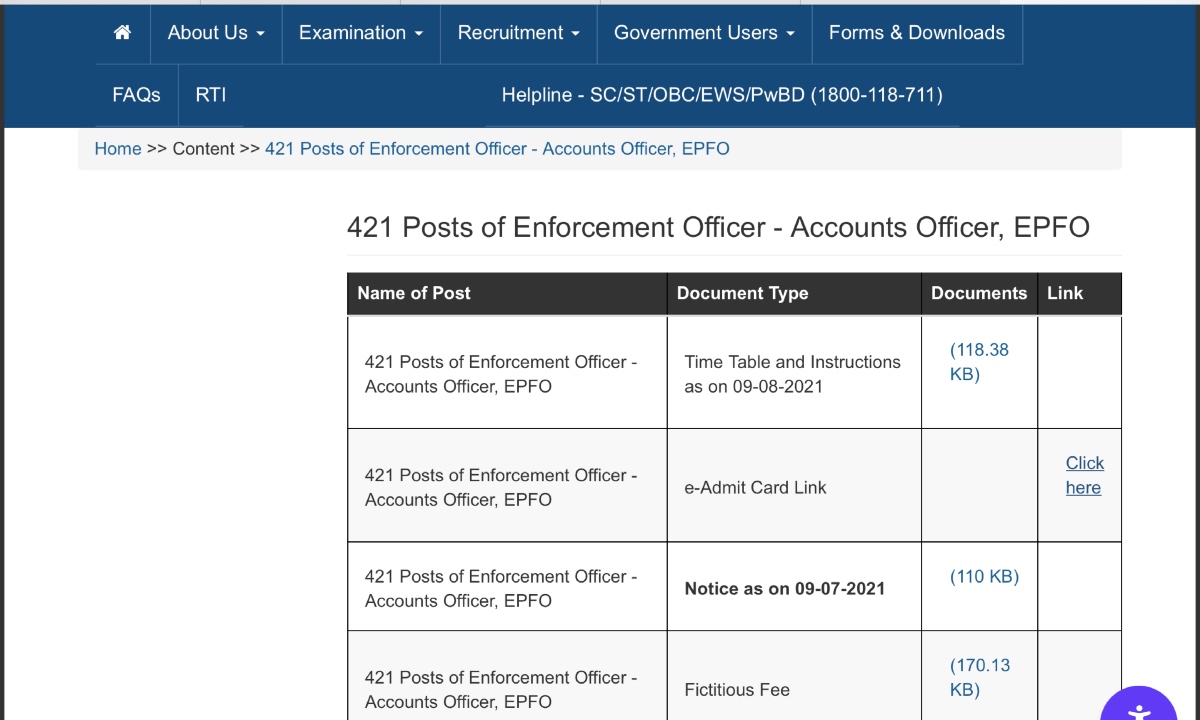Viewport: 1200px width, 720px height.
Task: Open the e-Admit Card 'Click here' link
Action: [x=1084, y=475]
